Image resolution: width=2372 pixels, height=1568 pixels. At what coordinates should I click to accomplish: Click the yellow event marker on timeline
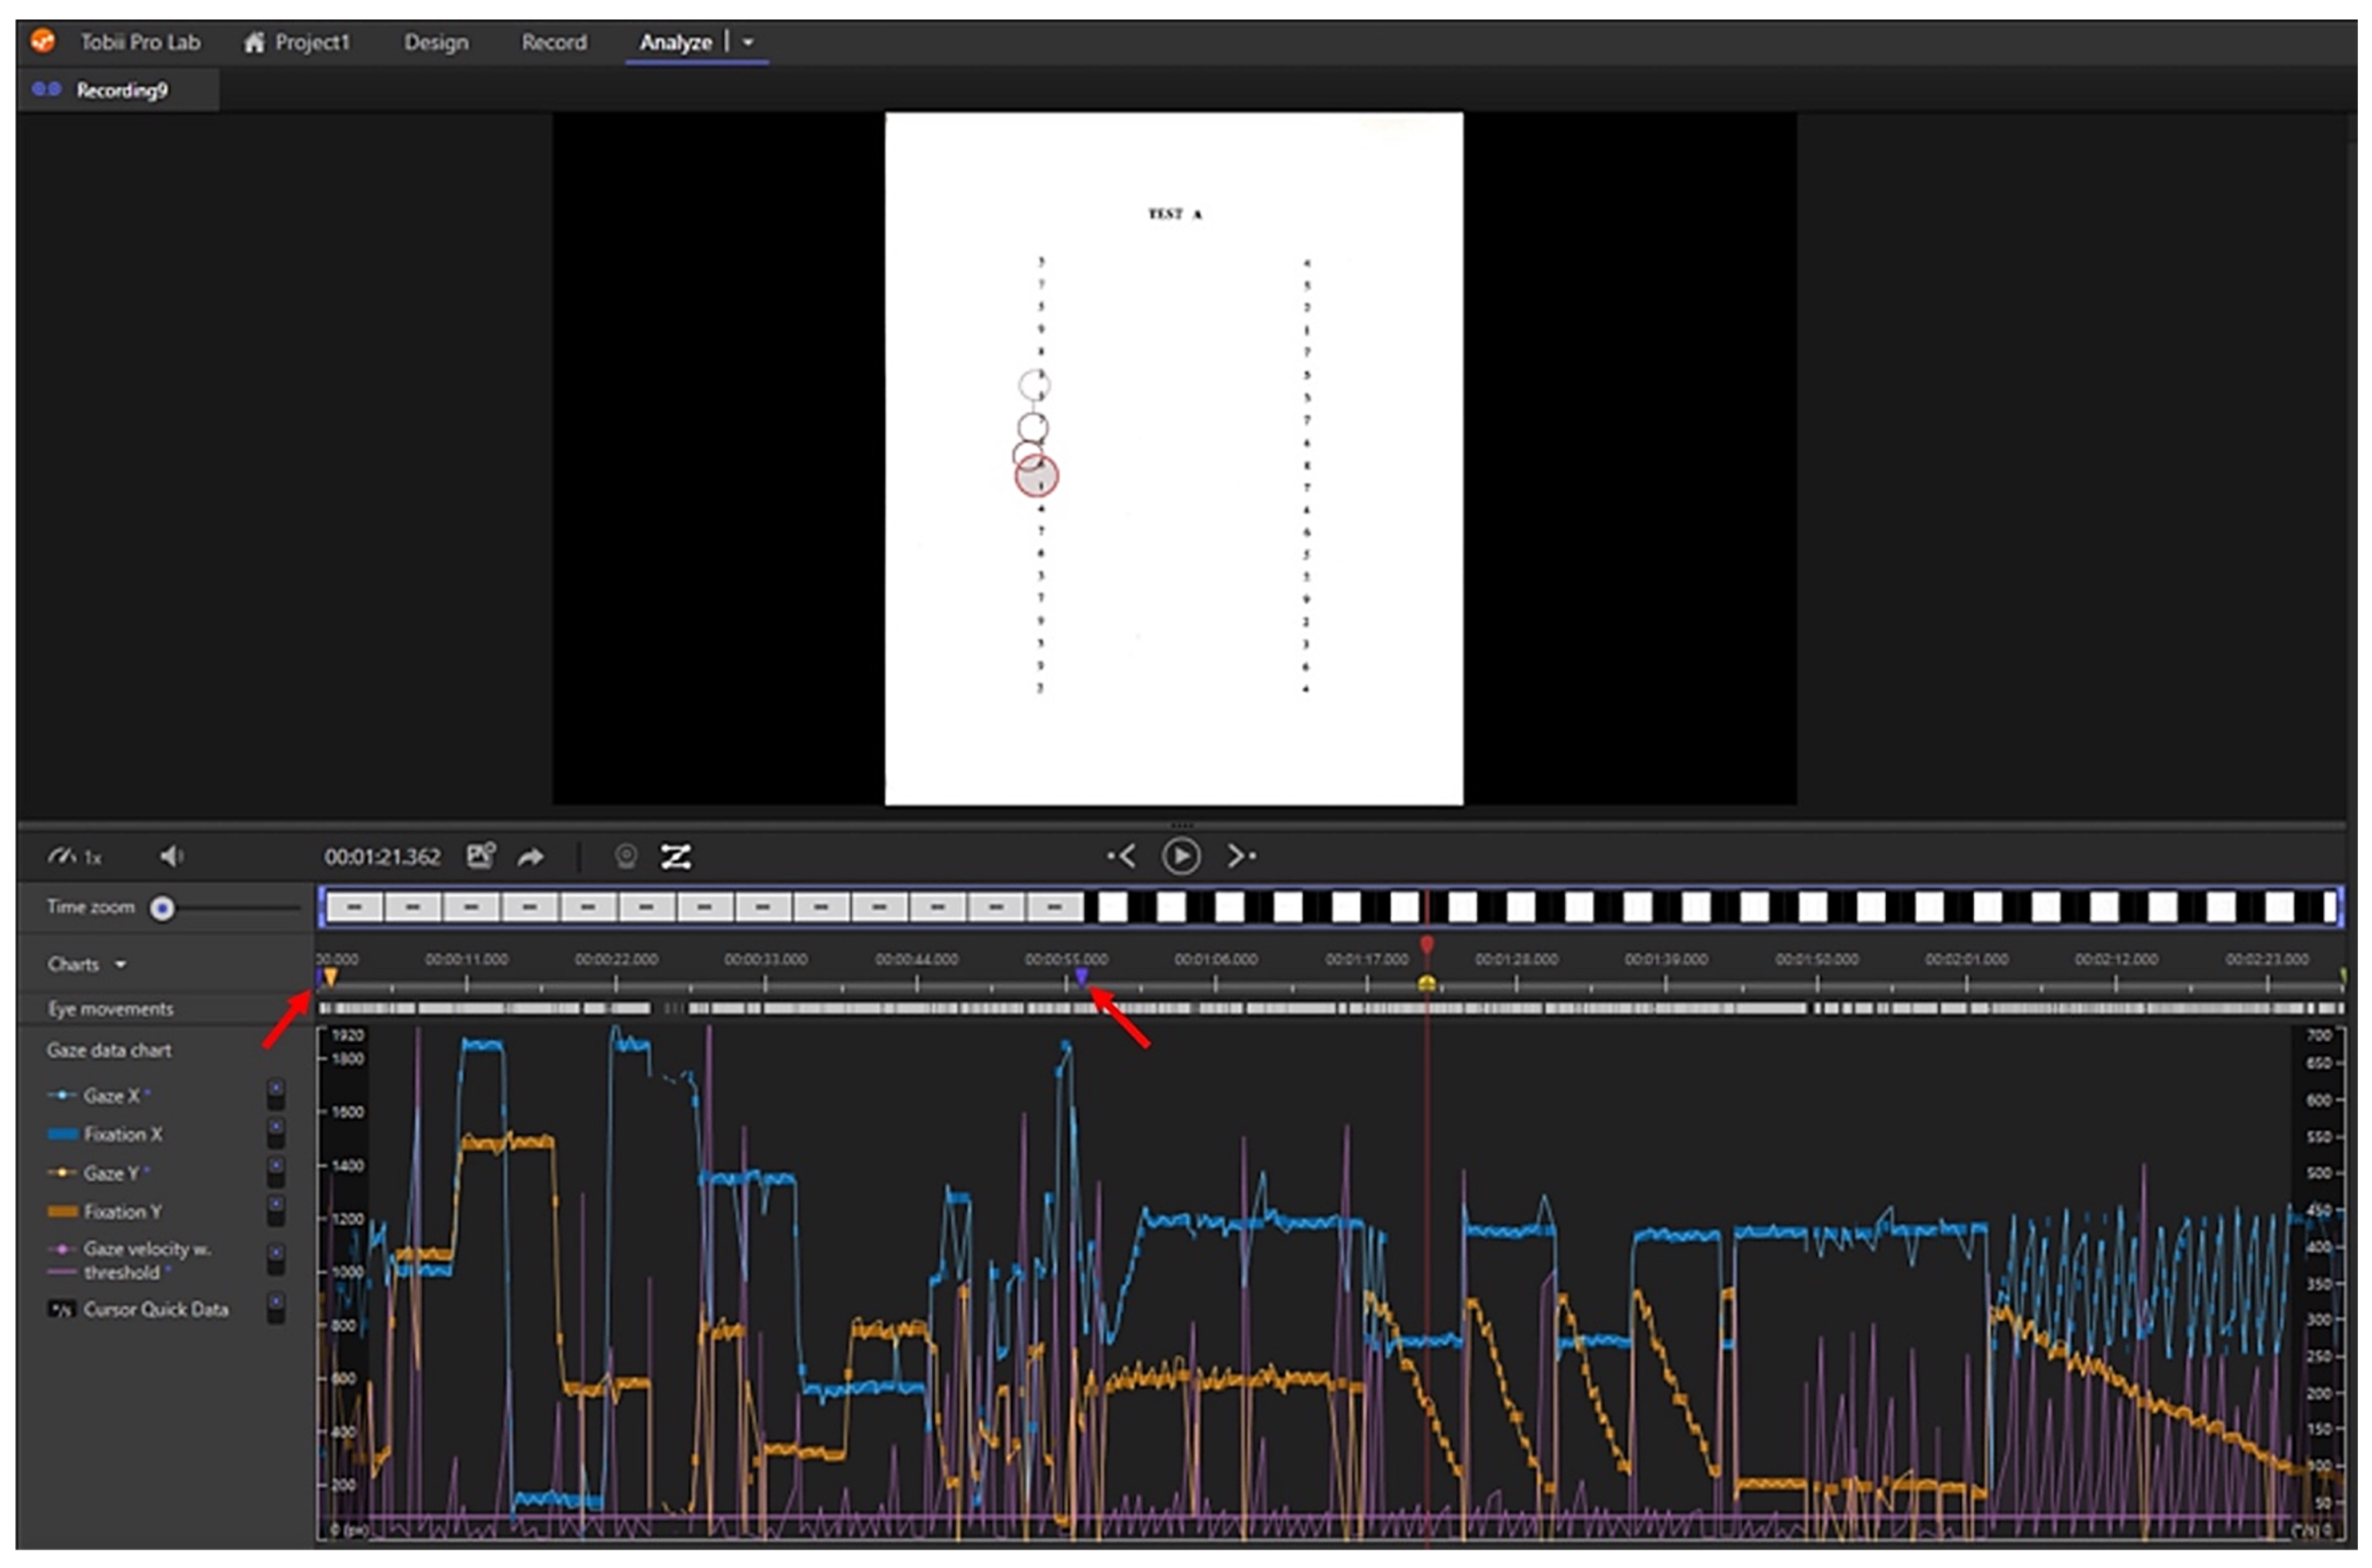click(x=1427, y=983)
